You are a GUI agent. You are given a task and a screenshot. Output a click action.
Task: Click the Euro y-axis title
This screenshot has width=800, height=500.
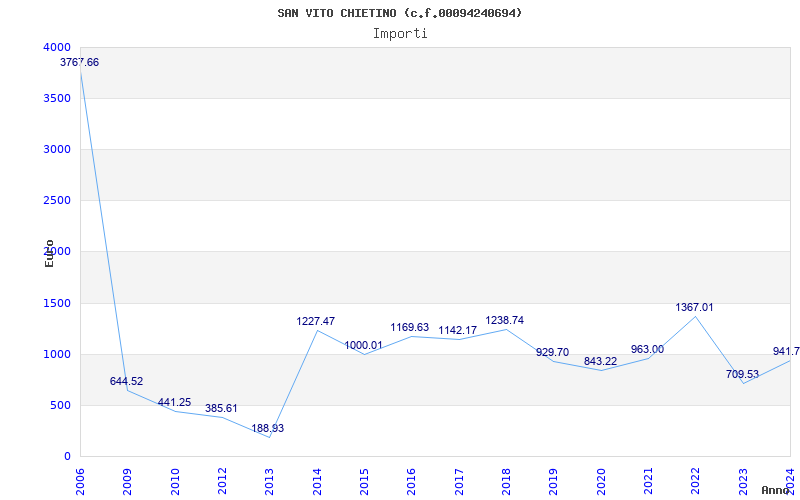coord(49,253)
